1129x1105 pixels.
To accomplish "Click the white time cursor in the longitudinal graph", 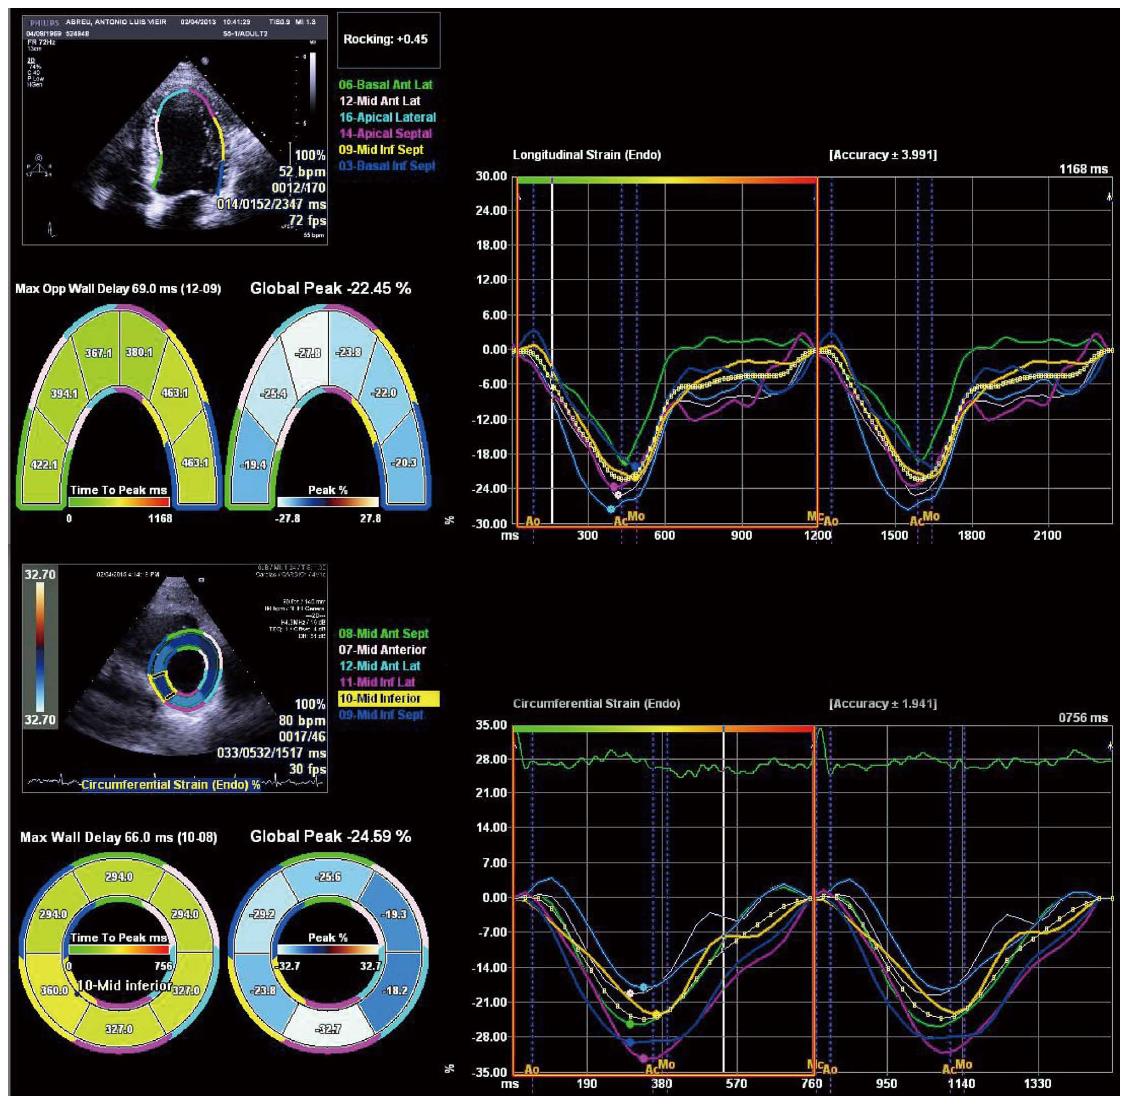I will point(552,353).
